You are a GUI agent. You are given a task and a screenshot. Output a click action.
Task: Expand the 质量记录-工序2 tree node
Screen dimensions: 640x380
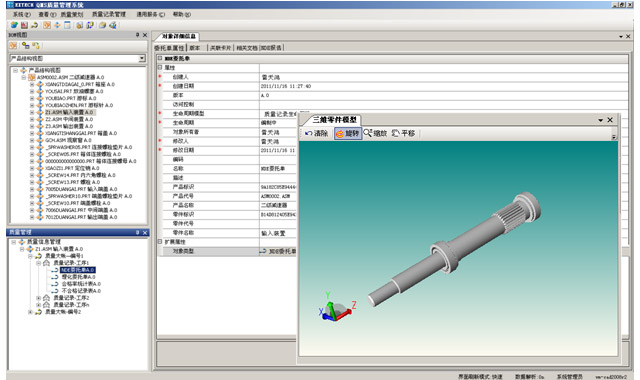coord(38,298)
